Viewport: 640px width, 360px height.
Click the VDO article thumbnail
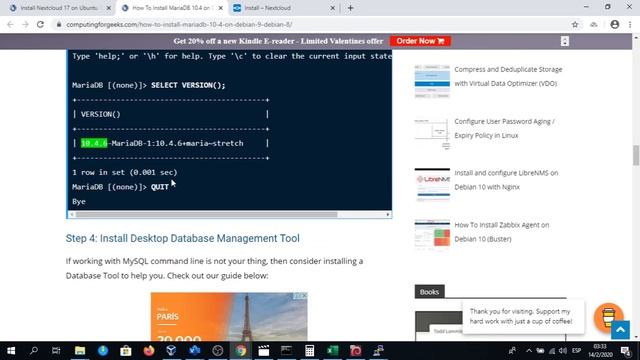432,81
